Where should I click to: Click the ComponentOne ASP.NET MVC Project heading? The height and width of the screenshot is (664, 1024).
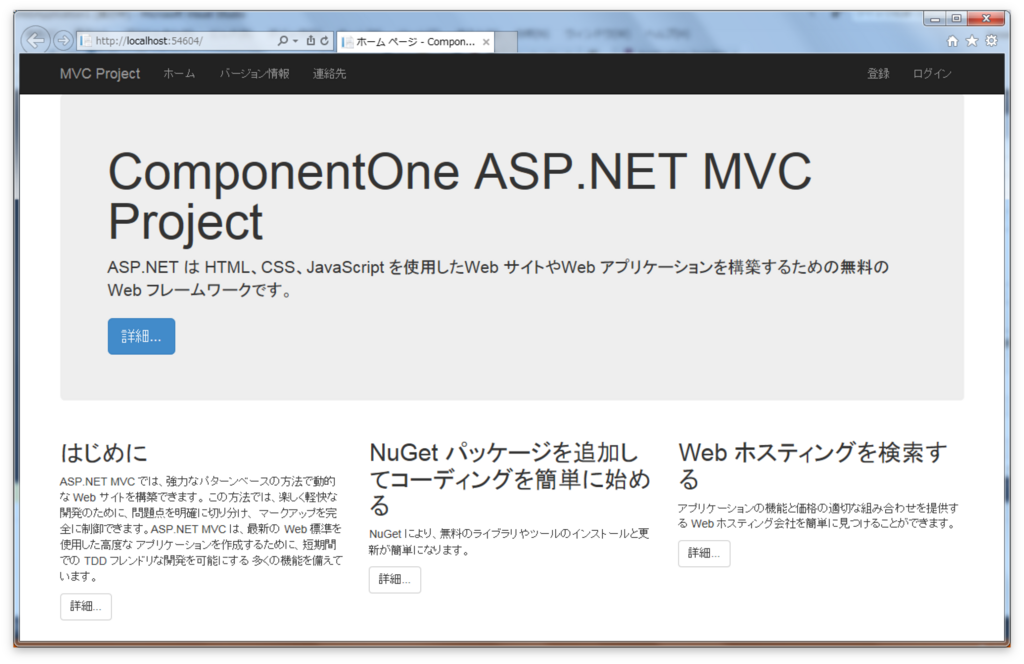pos(459,197)
